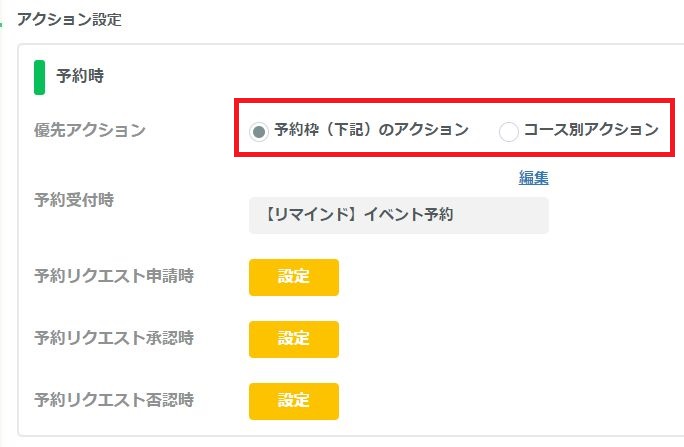This screenshot has width=684, height=447.
Task: Click the 【リマインド】イベント予約 field
Action: tap(398, 215)
